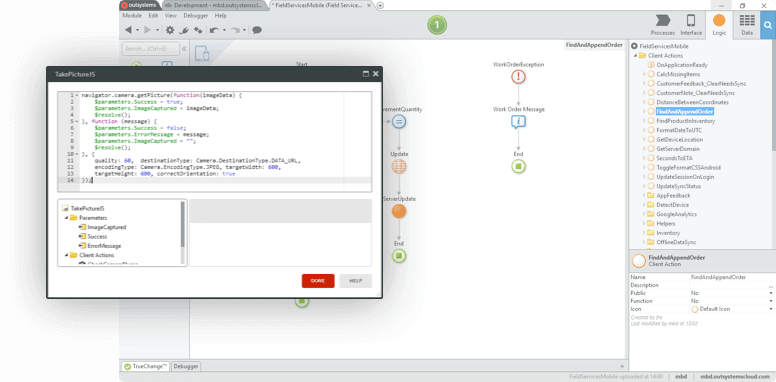Image resolution: width=776 pixels, height=382 pixels.
Task: Click the forward navigation arrow in toolbar
Action: click(147, 30)
